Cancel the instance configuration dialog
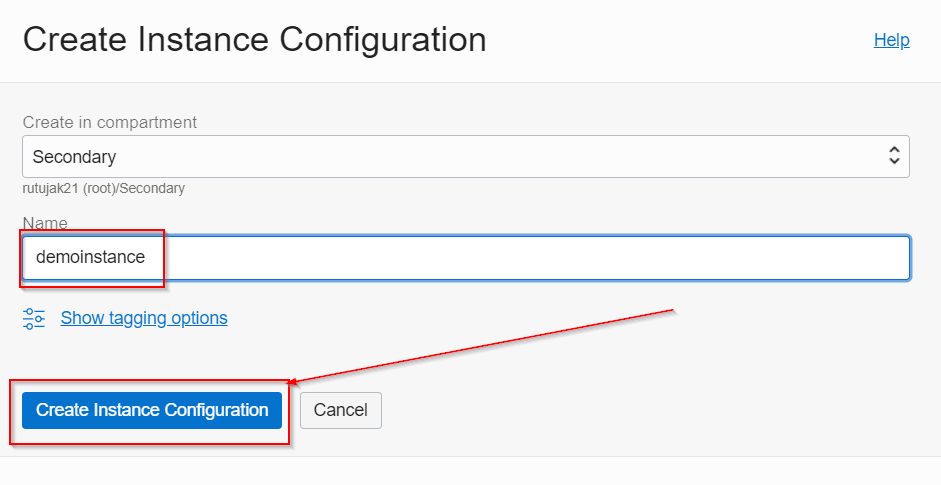 coord(340,410)
